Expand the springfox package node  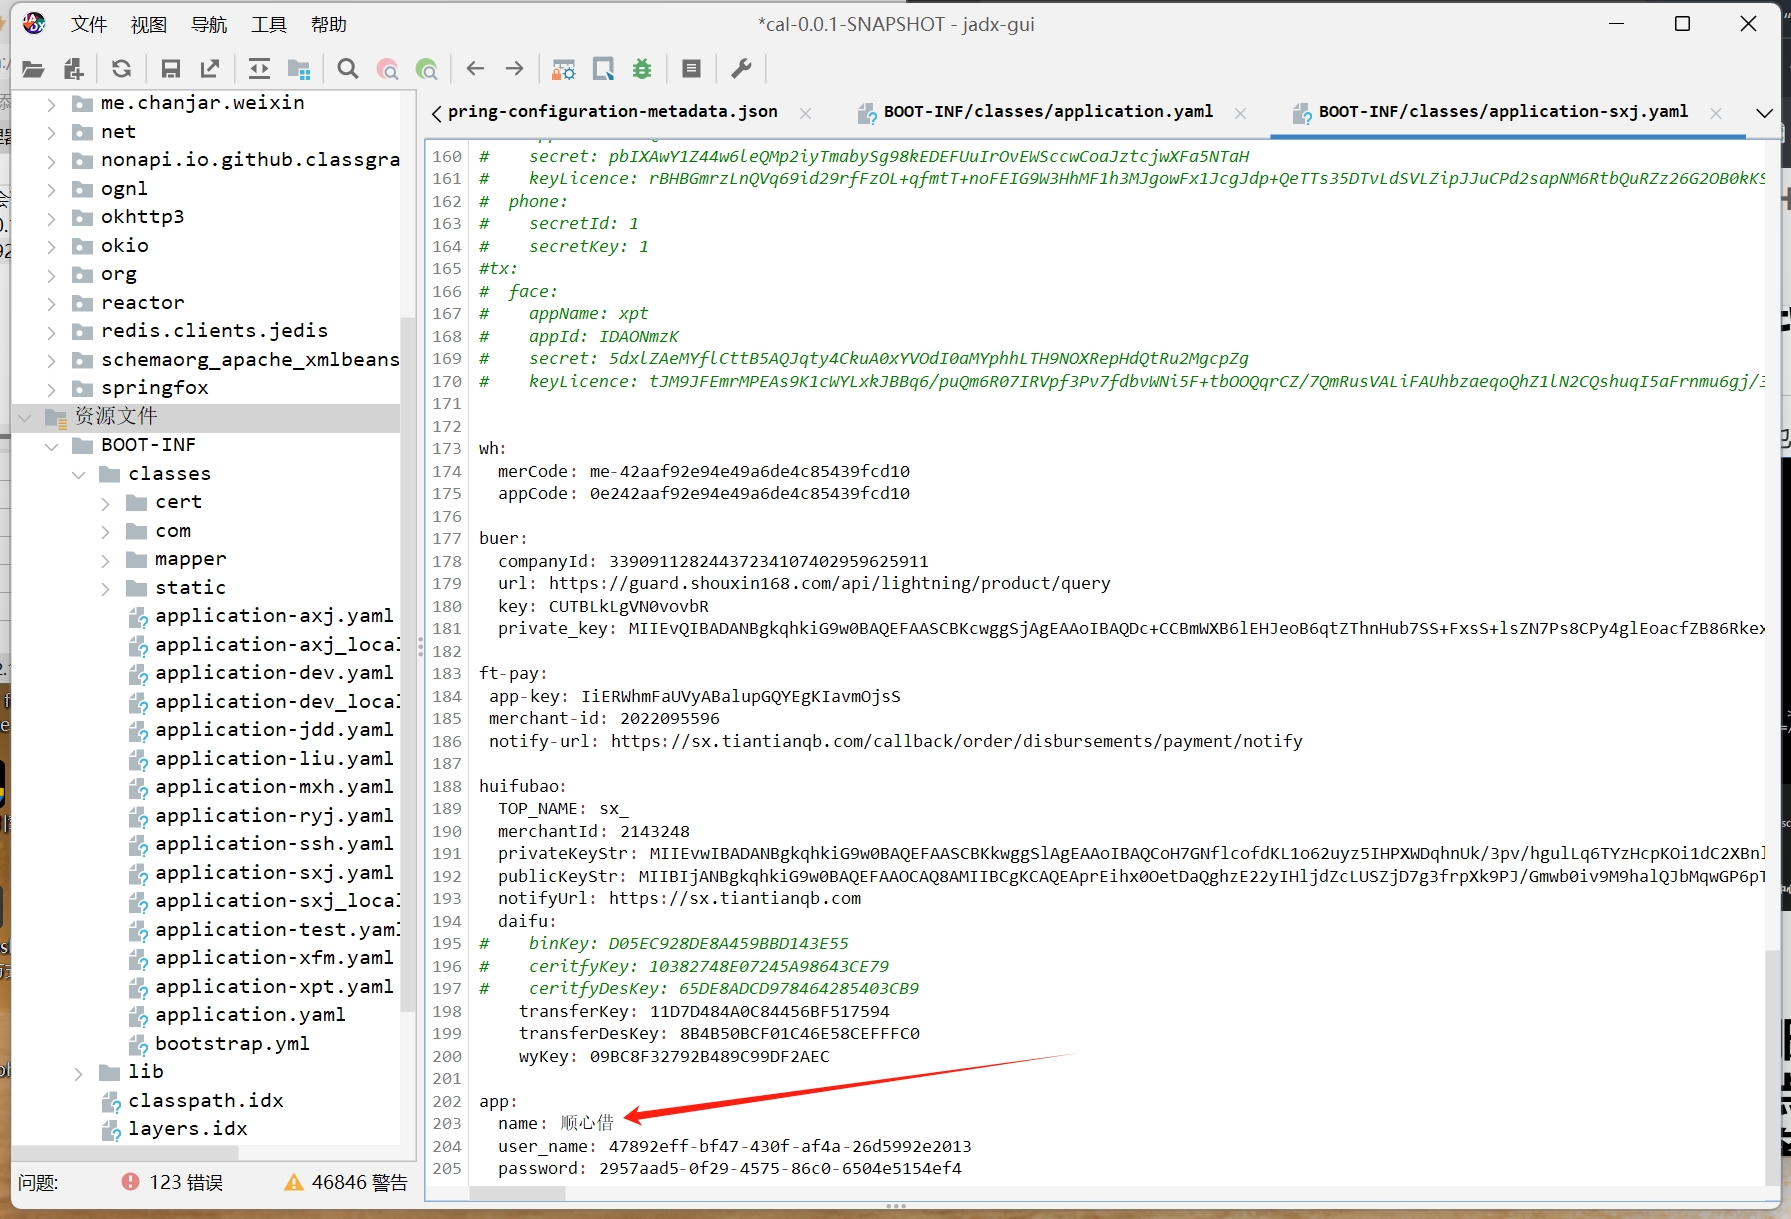point(51,388)
